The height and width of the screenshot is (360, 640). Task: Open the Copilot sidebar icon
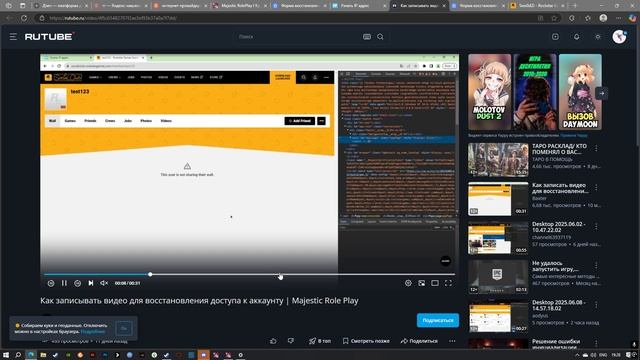point(632,18)
